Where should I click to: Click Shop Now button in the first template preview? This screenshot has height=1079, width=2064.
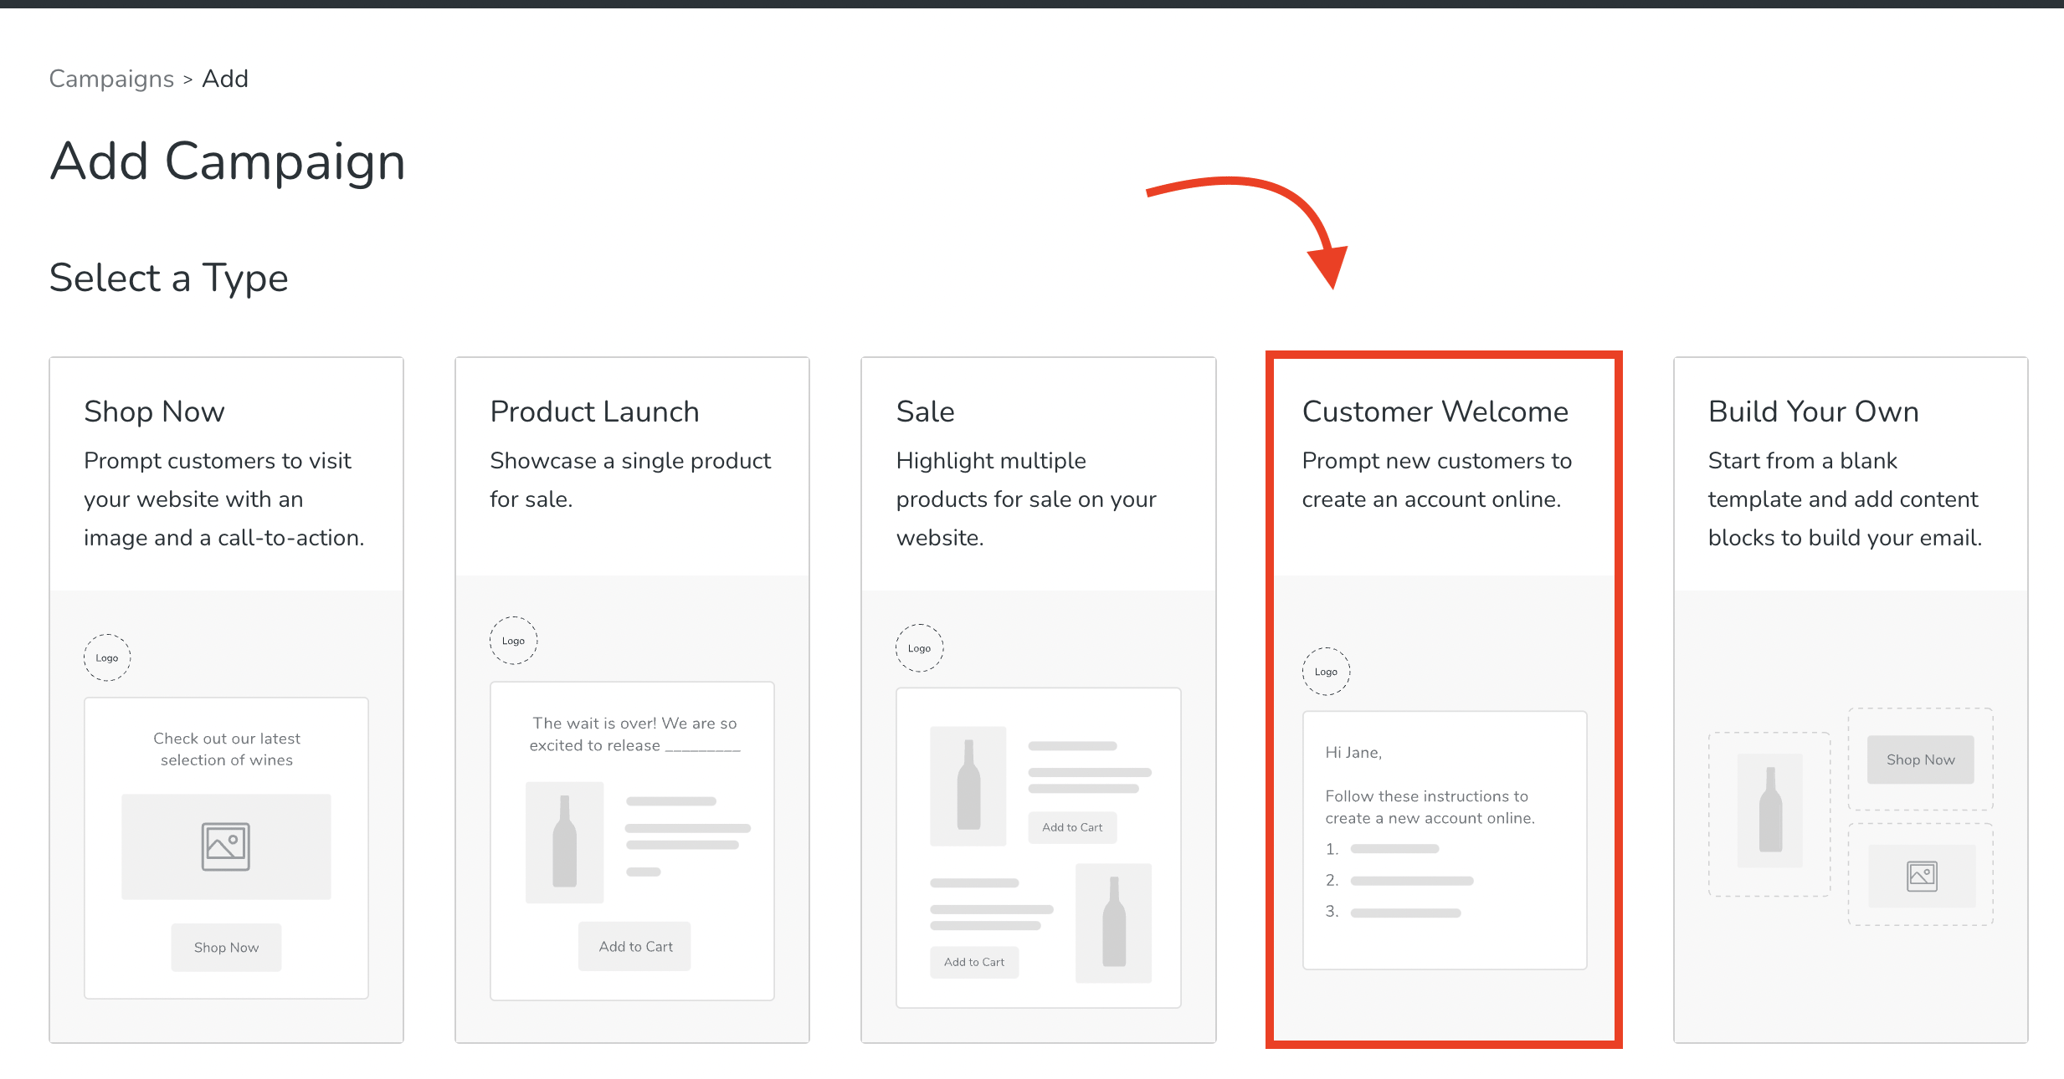click(x=225, y=947)
